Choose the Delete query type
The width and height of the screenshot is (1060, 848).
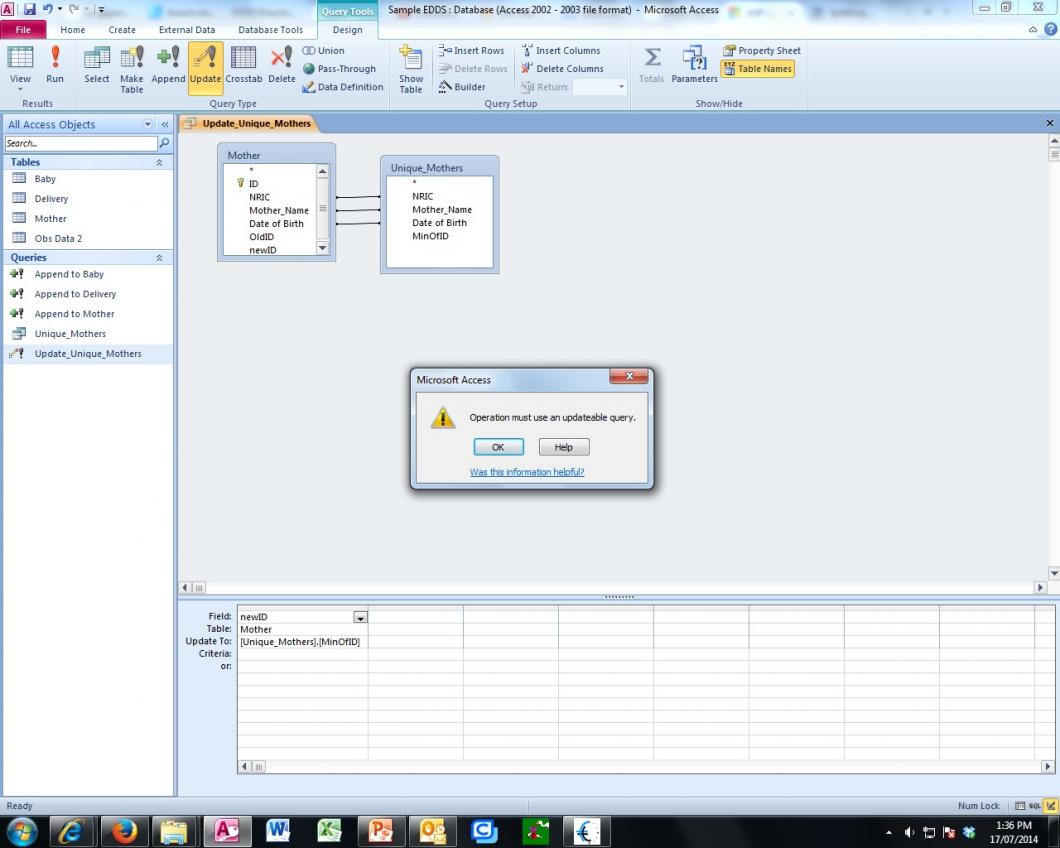click(x=281, y=65)
